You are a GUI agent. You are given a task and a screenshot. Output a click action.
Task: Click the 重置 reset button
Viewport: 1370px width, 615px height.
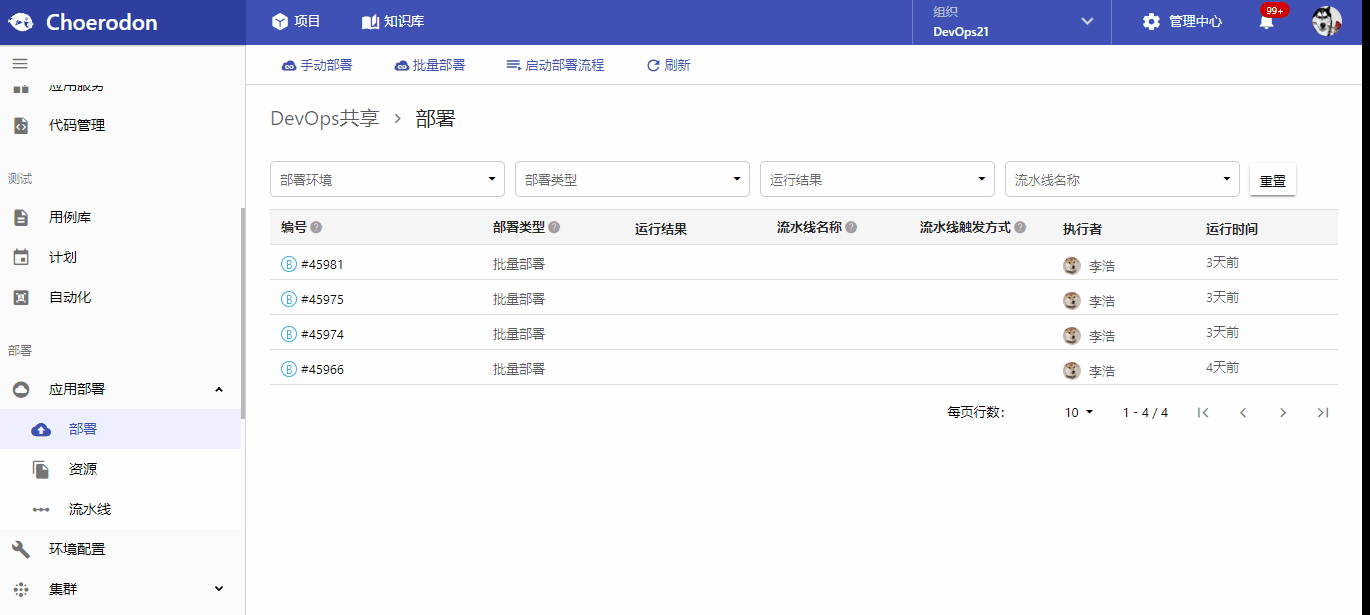(x=1272, y=179)
